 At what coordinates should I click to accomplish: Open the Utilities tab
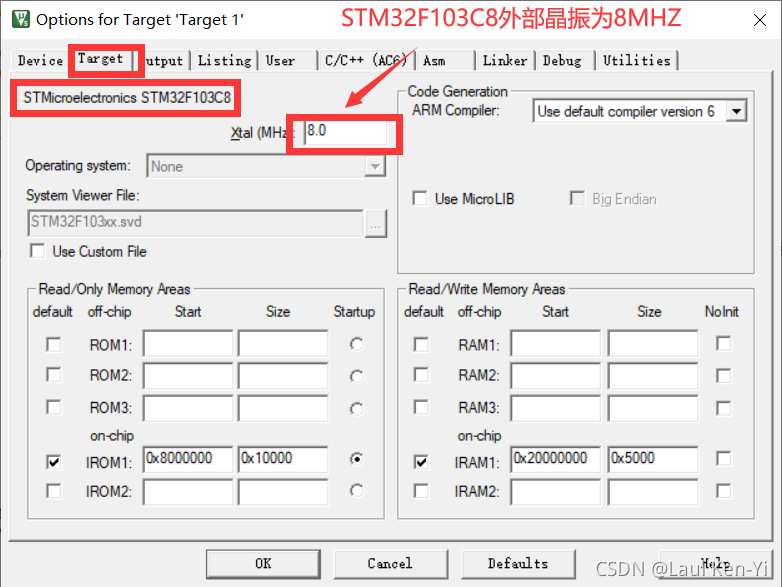tap(636, 60)
